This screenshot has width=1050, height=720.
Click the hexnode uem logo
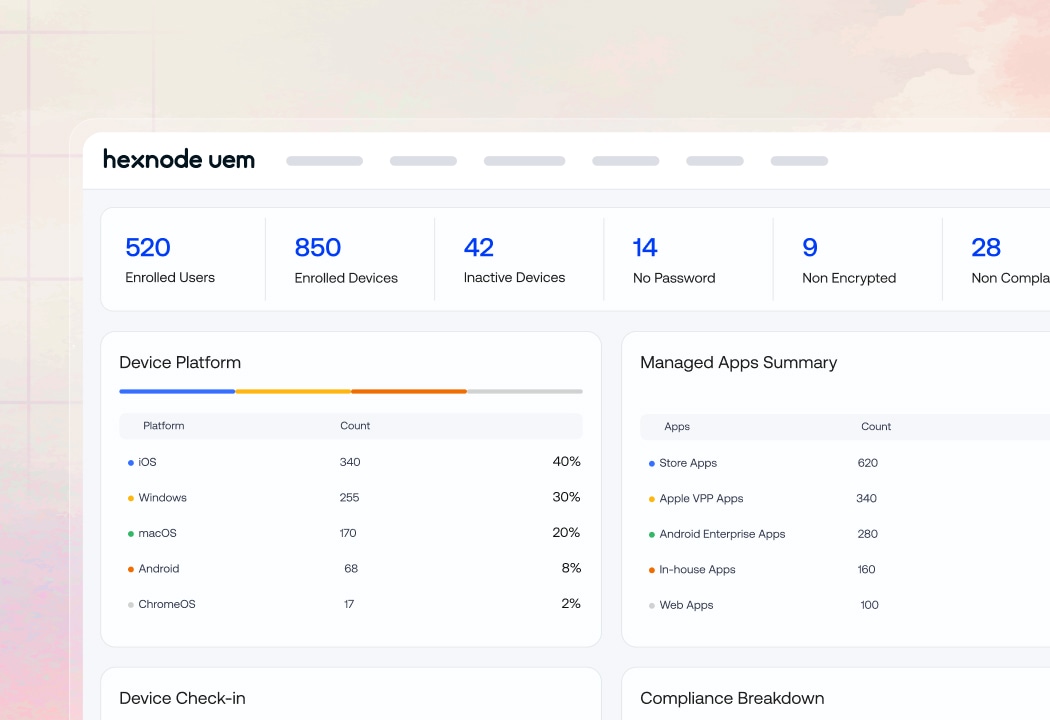pyautogui.click(x=179, y=159)
